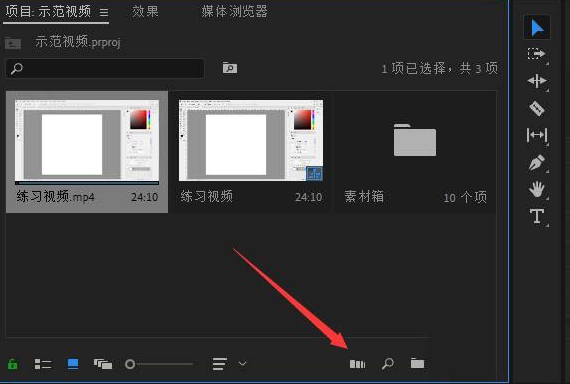Select the 素材箱 bin folder
The image size is (570, 384).
(x=415, y=140)
